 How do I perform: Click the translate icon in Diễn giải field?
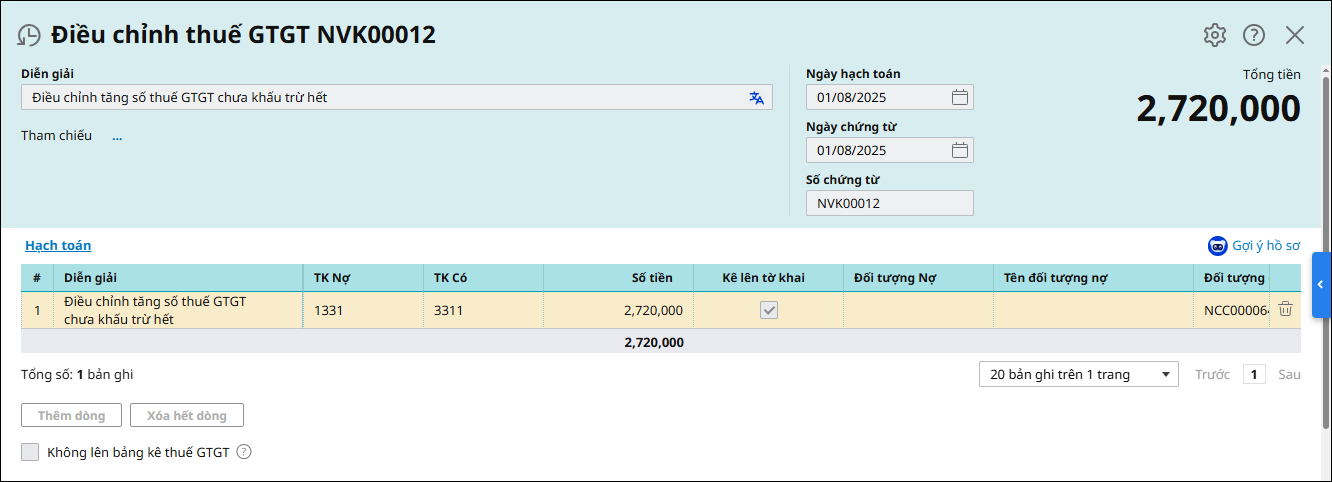click(756, 98)
